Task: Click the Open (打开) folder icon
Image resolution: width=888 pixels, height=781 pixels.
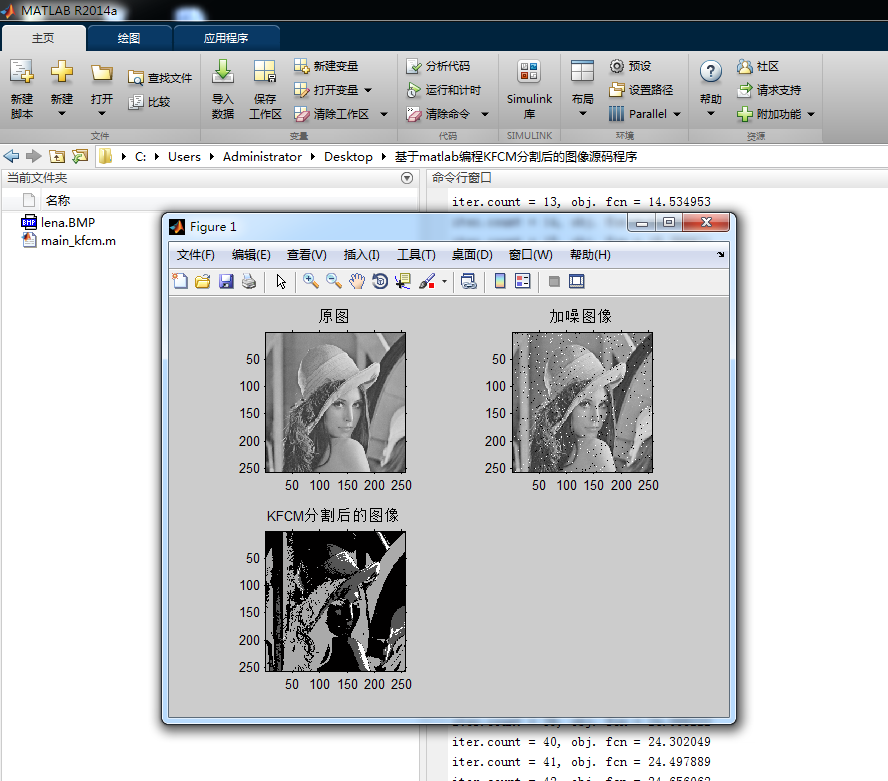Action: [102, 72]
